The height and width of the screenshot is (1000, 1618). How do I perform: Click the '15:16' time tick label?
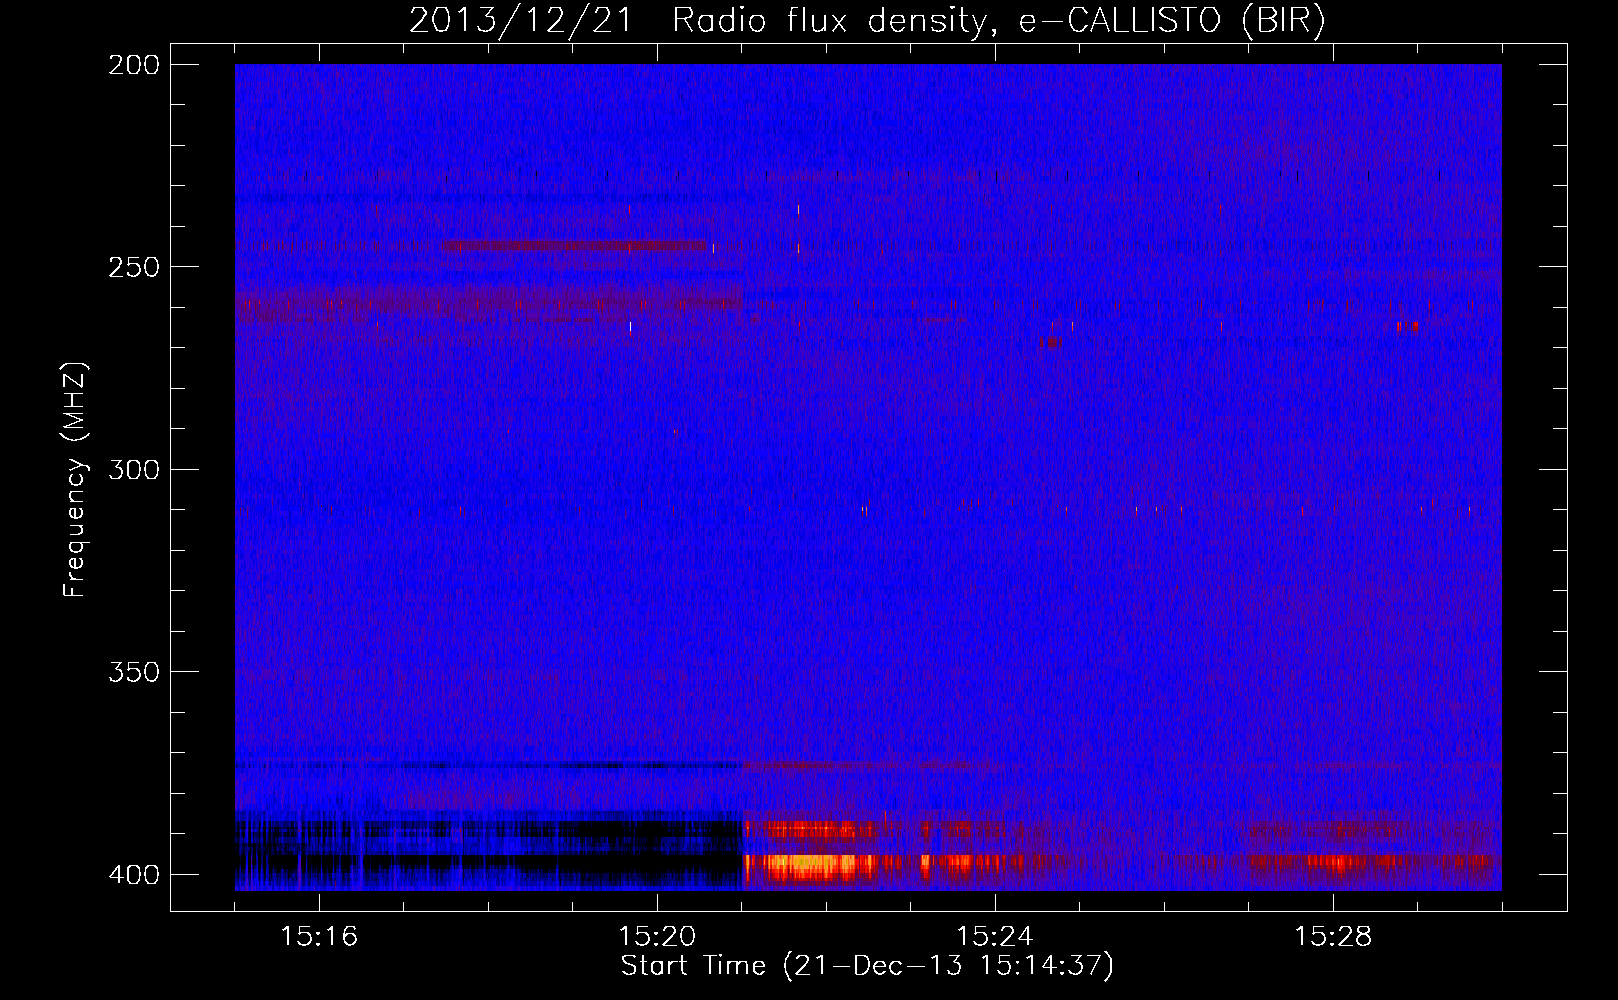pos(319,936)
